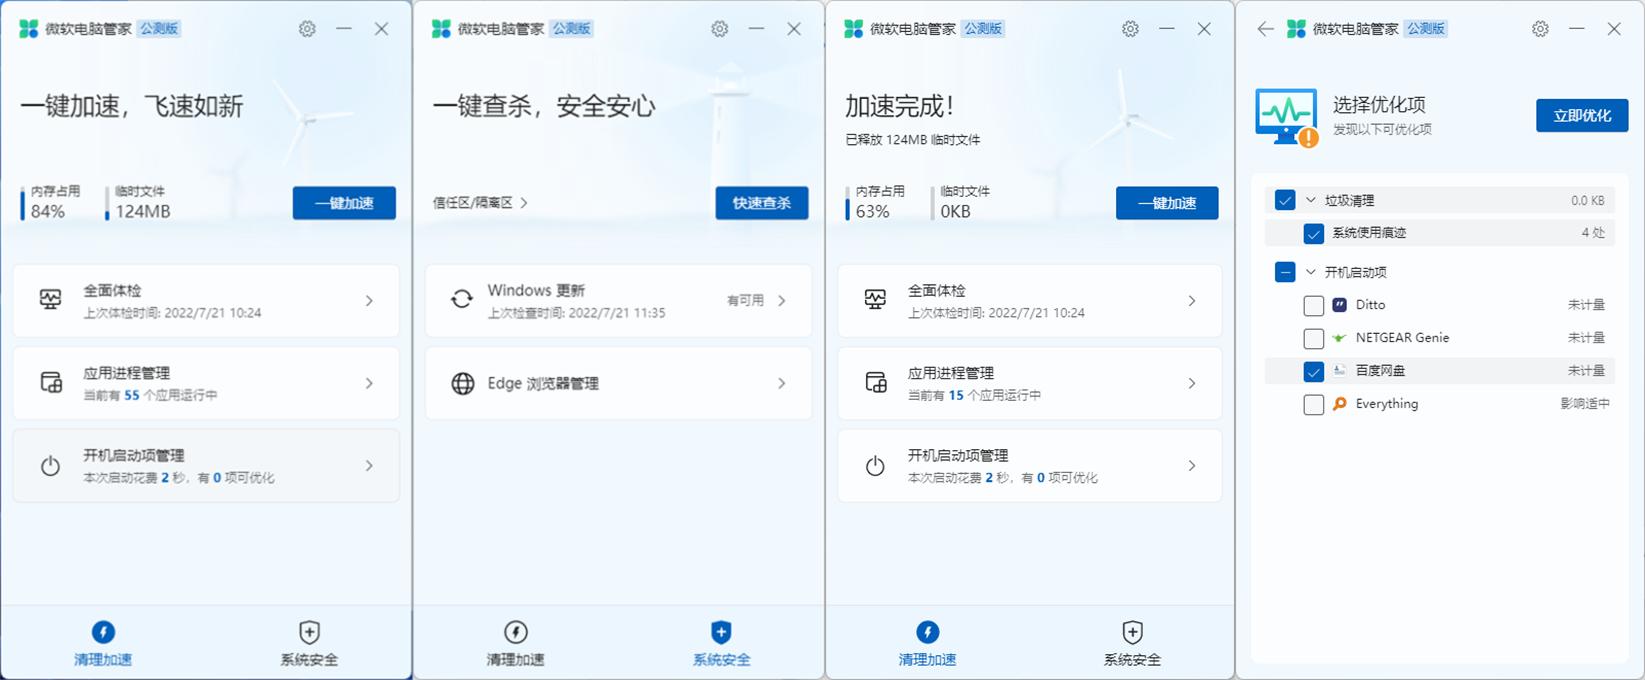Open settings gear in first window
Screen dimensions: 1645x680
[x=307, y=29]
